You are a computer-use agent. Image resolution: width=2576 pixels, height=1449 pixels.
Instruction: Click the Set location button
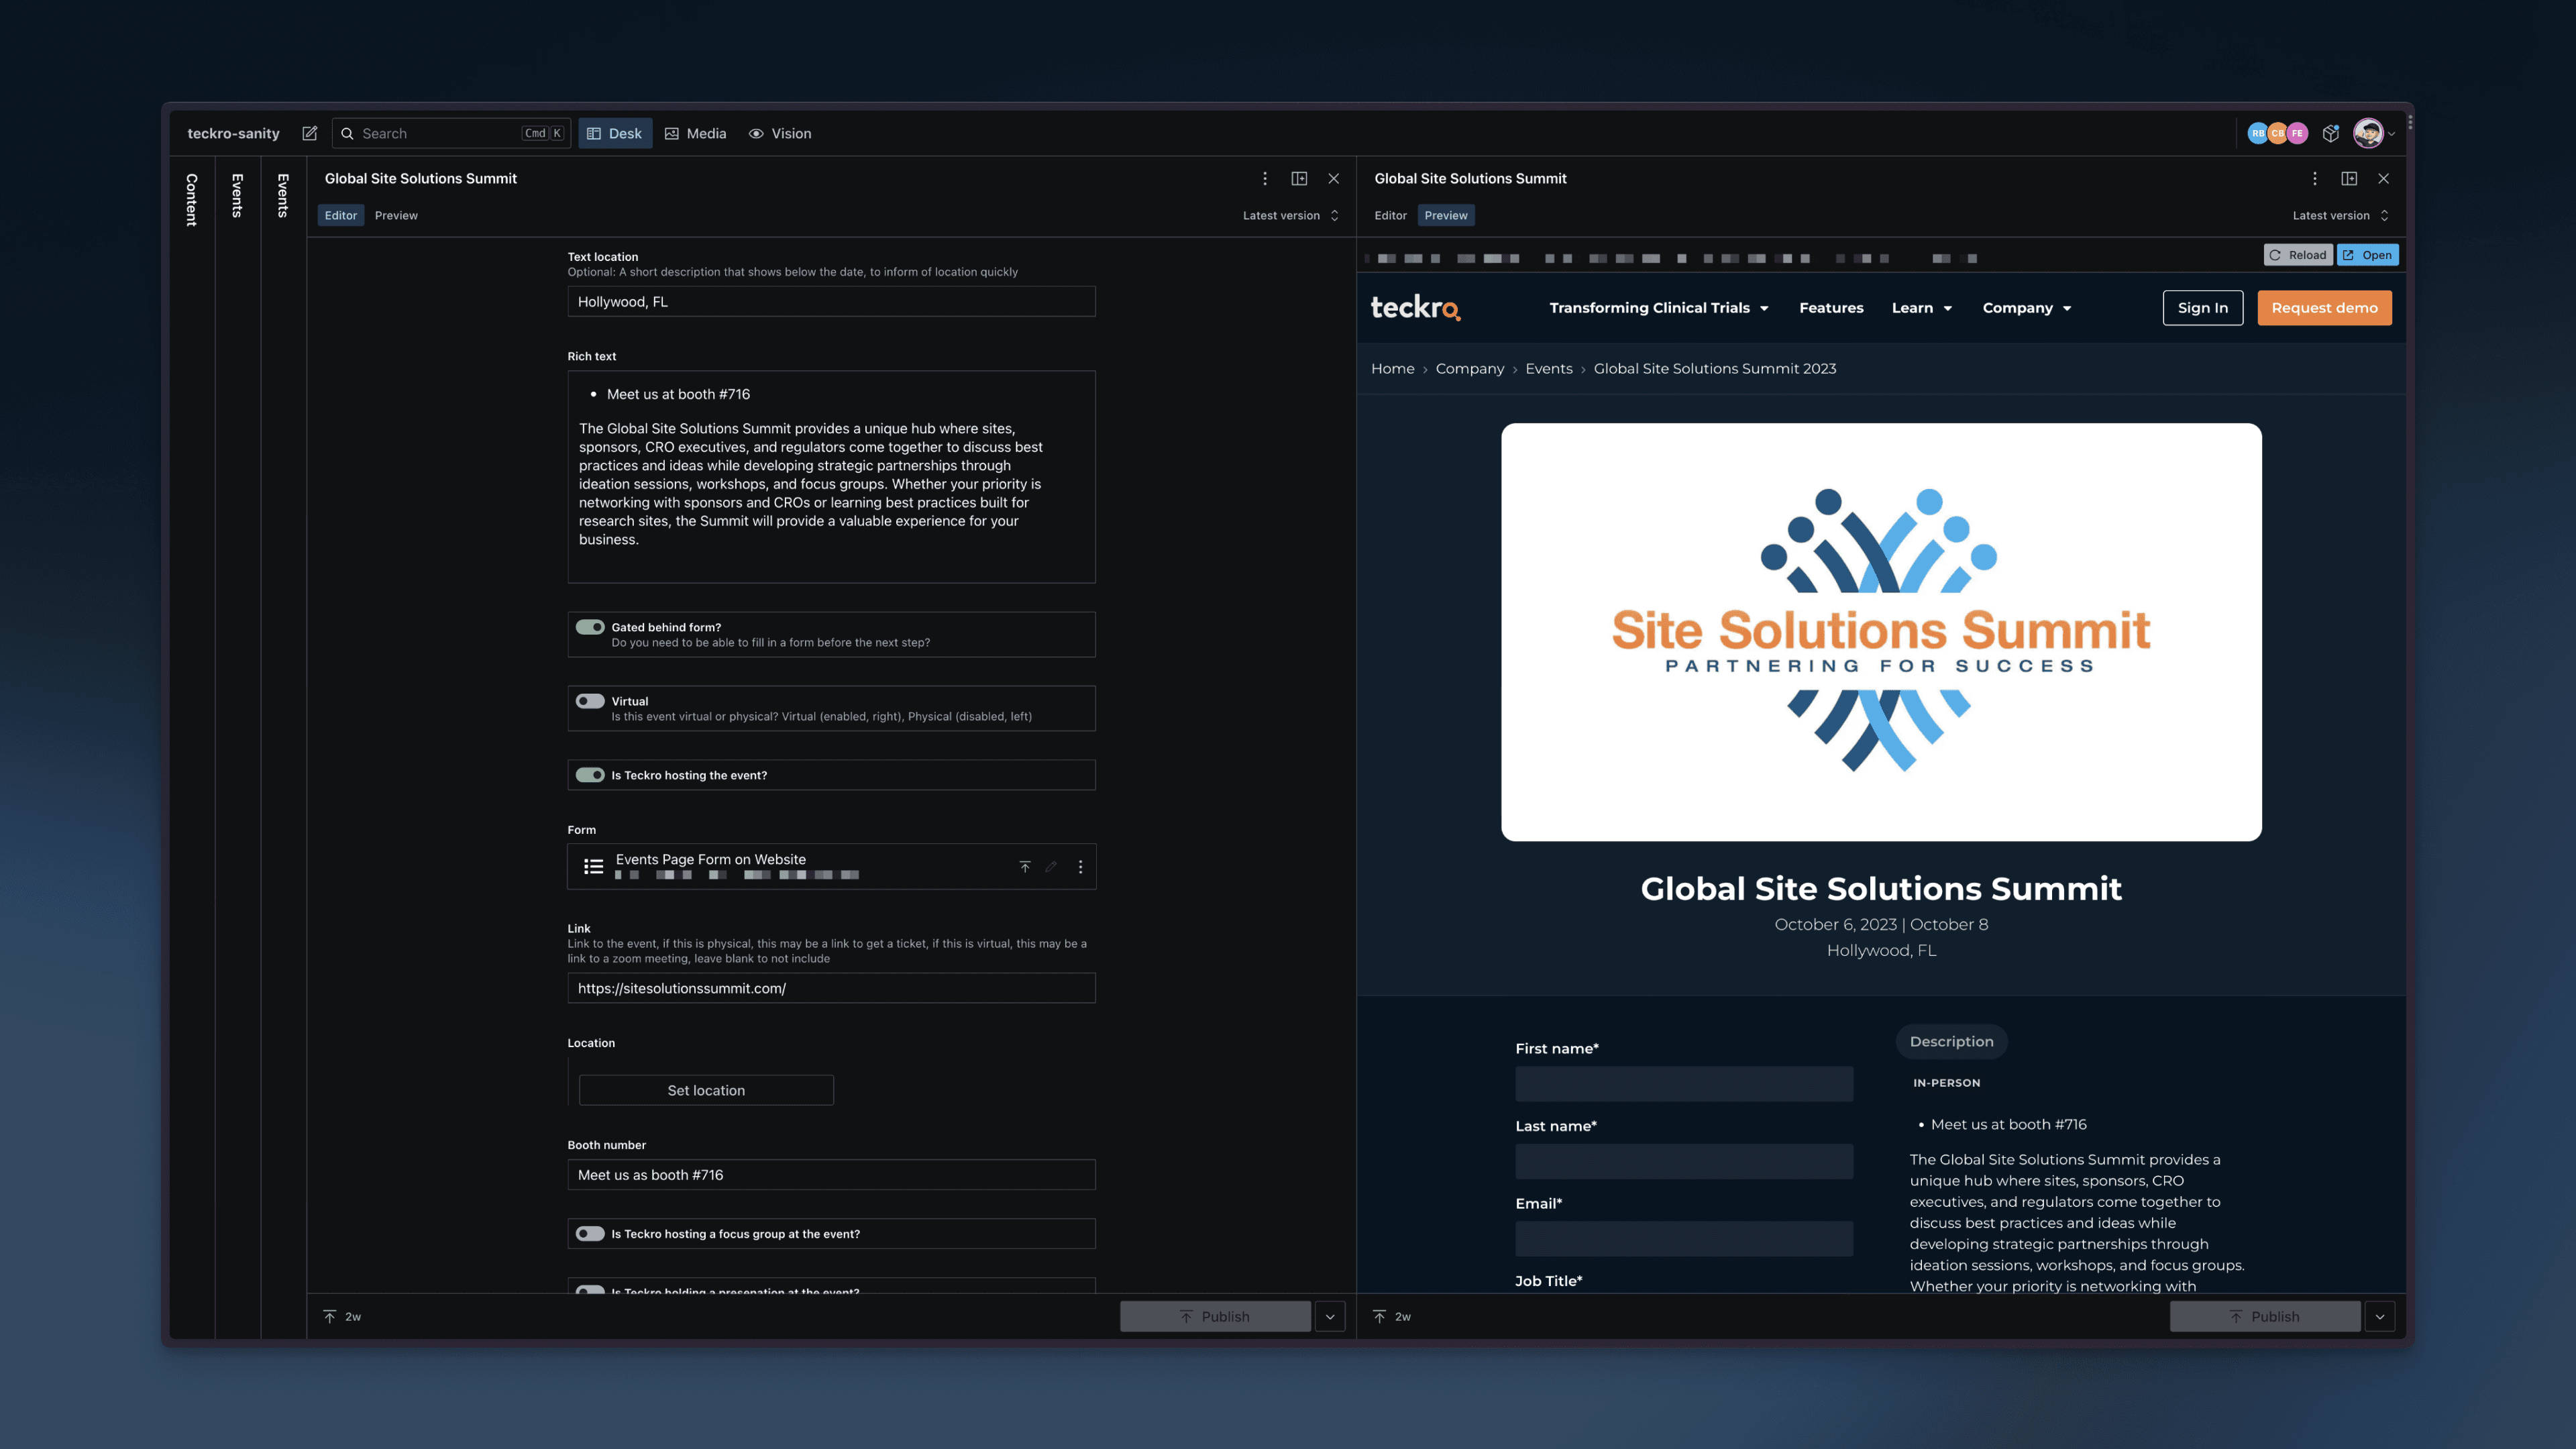coord(706,1090)
